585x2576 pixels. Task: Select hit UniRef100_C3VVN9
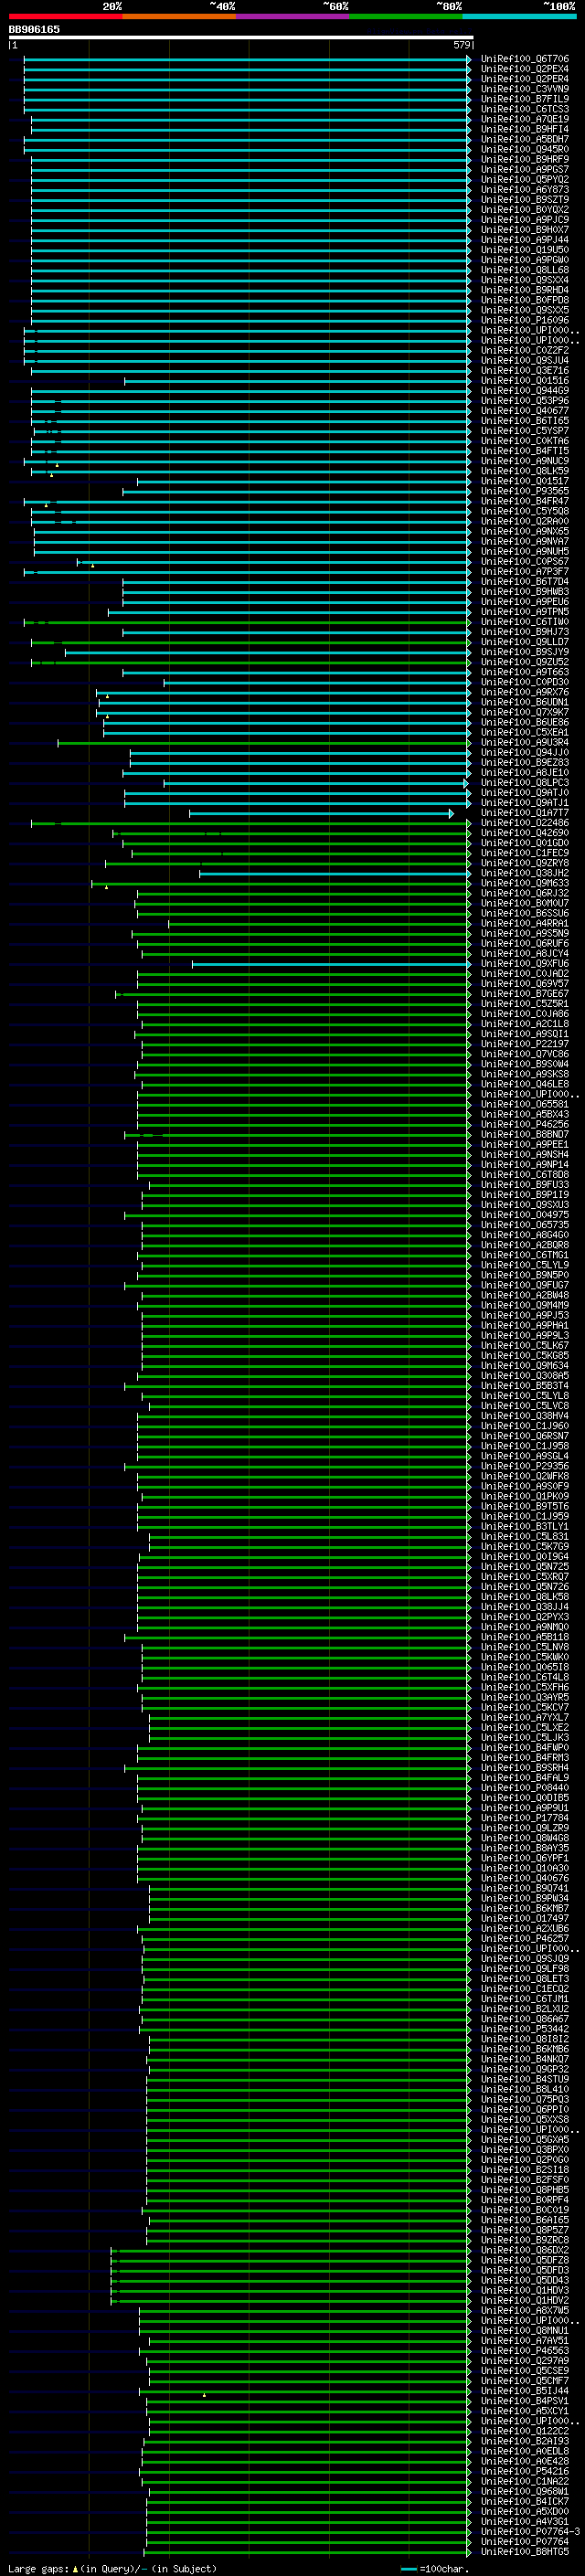pyautogui.click(x=524, y=89)
